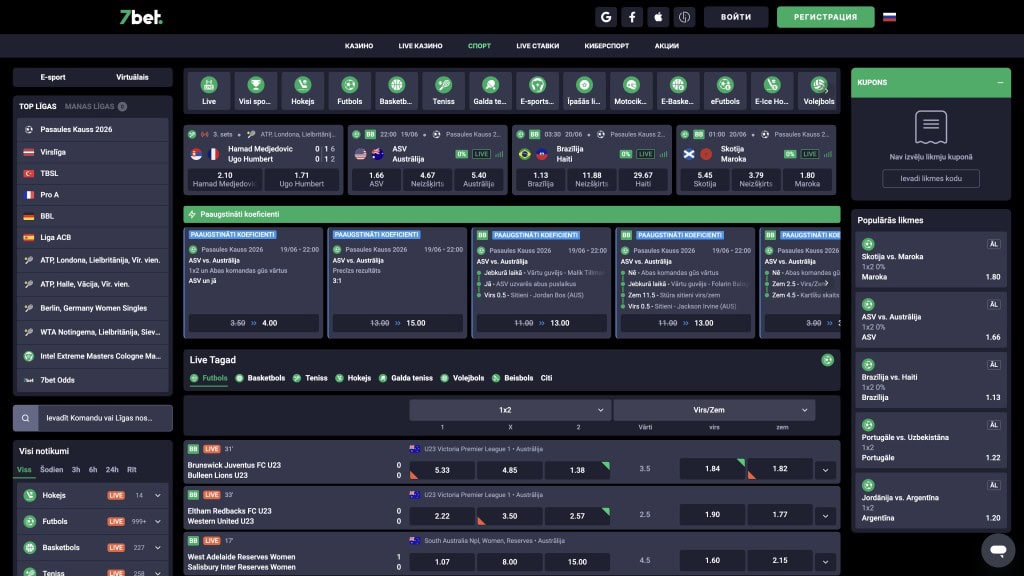Sign in with the Facebook icon
Viewport: 1024px width, 576px height.
click(632, 17)
